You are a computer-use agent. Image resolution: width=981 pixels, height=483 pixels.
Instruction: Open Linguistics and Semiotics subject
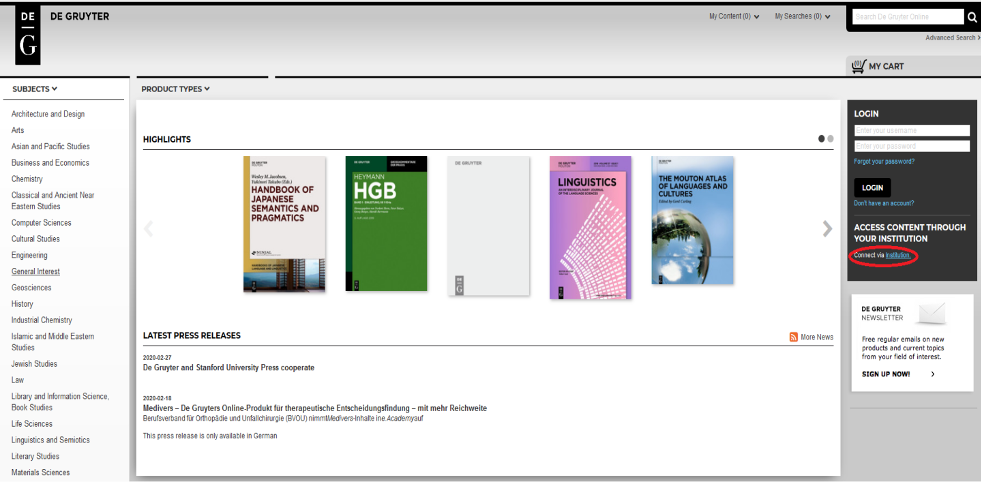click(51, 440)
